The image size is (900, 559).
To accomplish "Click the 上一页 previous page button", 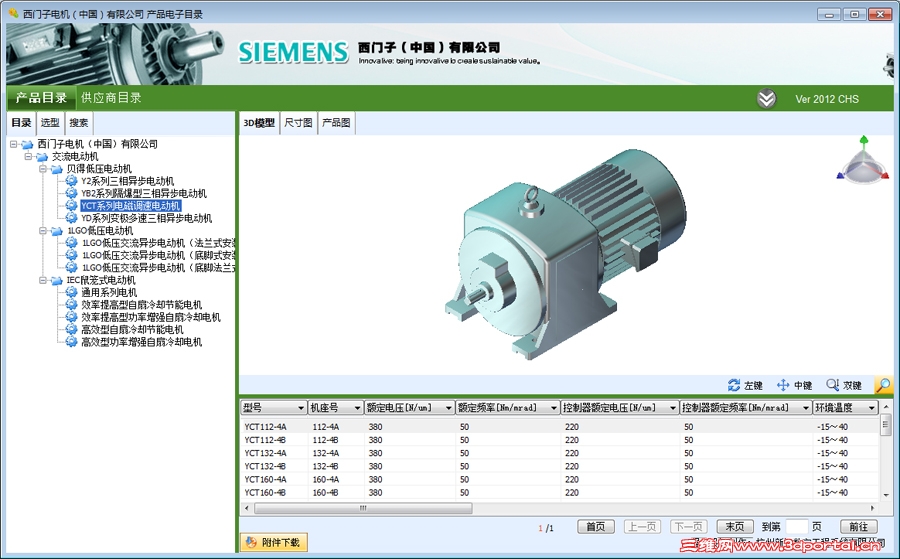I will [642, 527].
